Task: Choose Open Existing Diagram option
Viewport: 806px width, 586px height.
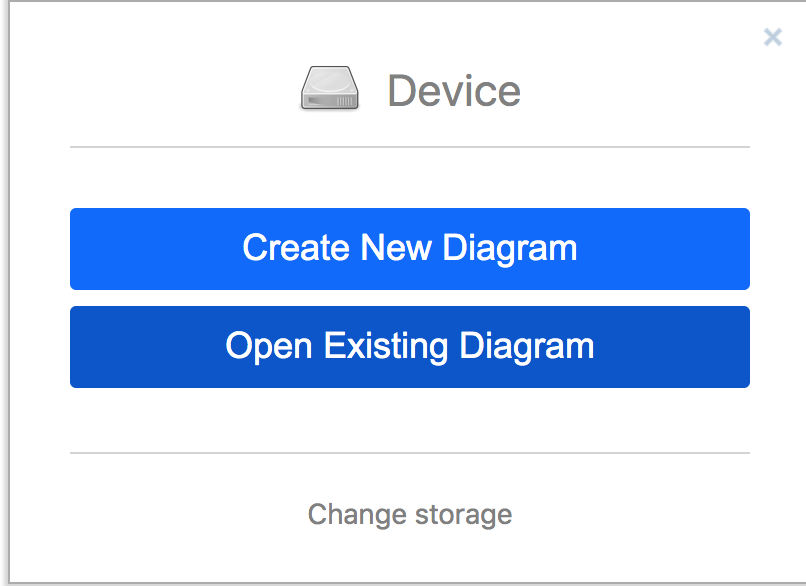Action: (x=410, y=347)
